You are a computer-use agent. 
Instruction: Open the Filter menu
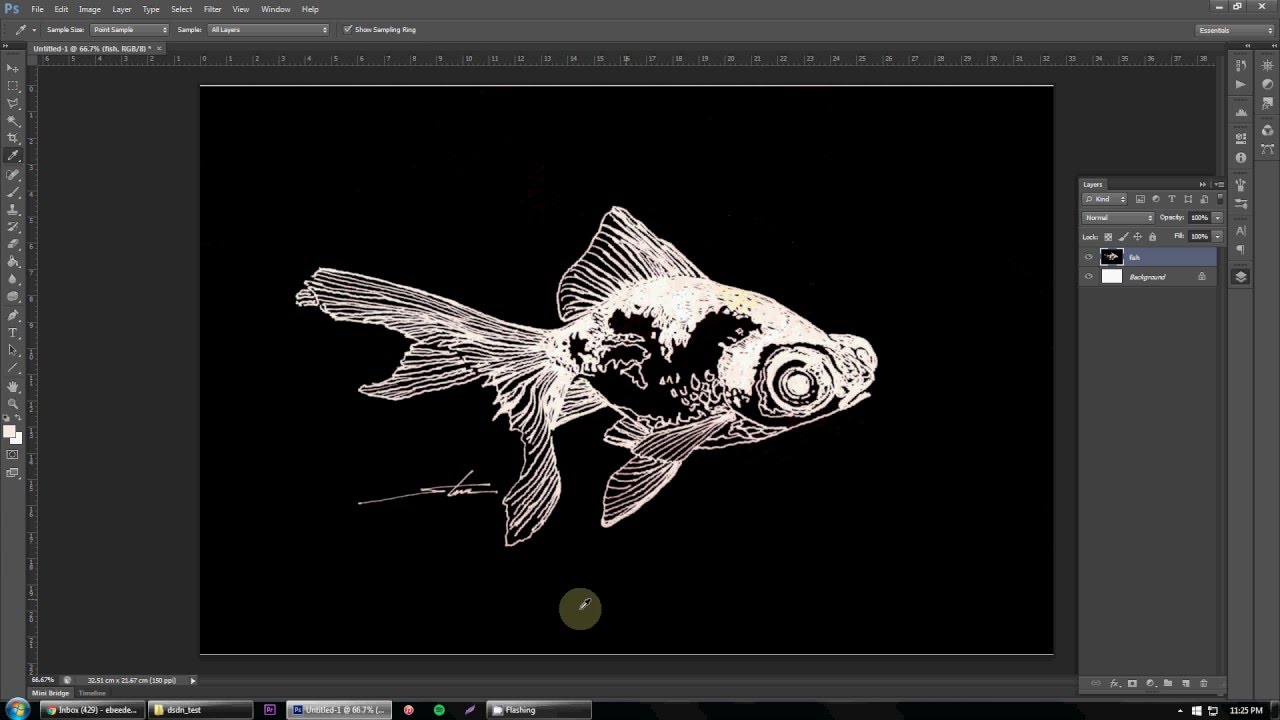point(212,9)
